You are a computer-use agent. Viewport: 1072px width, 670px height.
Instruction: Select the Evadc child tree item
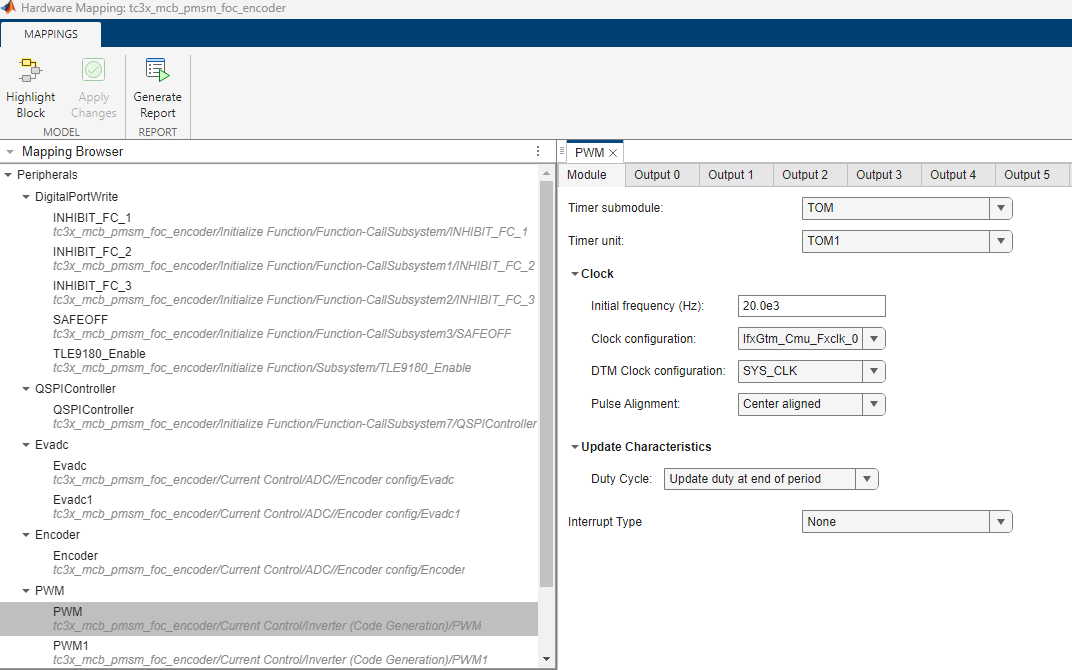click(269, 473)
